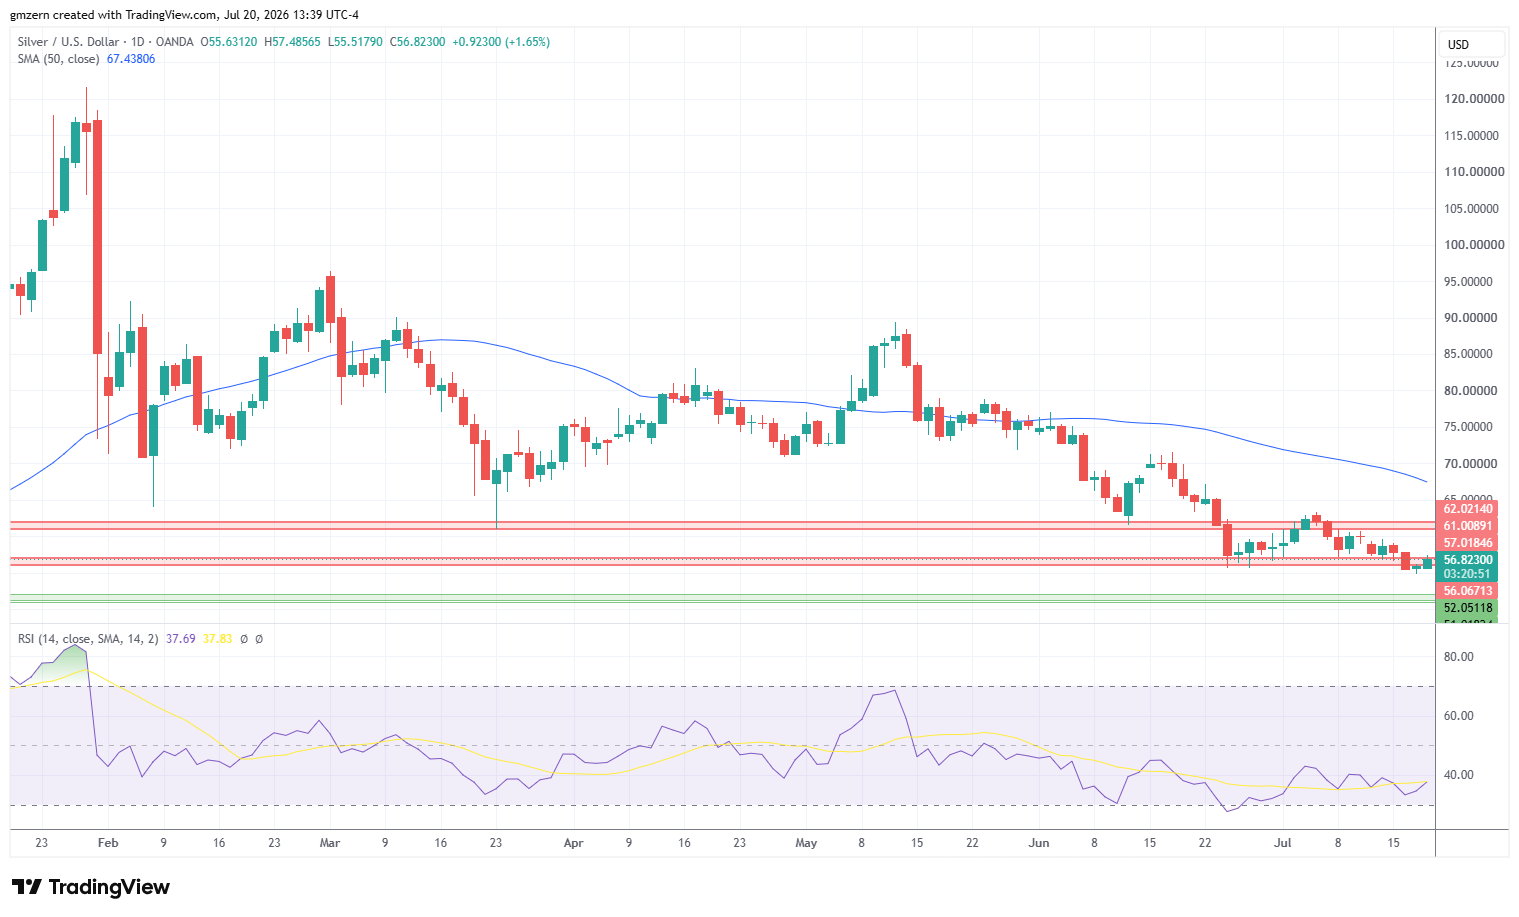Click the Apr date label on time axis

pyautogui.click(x=573, y=843)
